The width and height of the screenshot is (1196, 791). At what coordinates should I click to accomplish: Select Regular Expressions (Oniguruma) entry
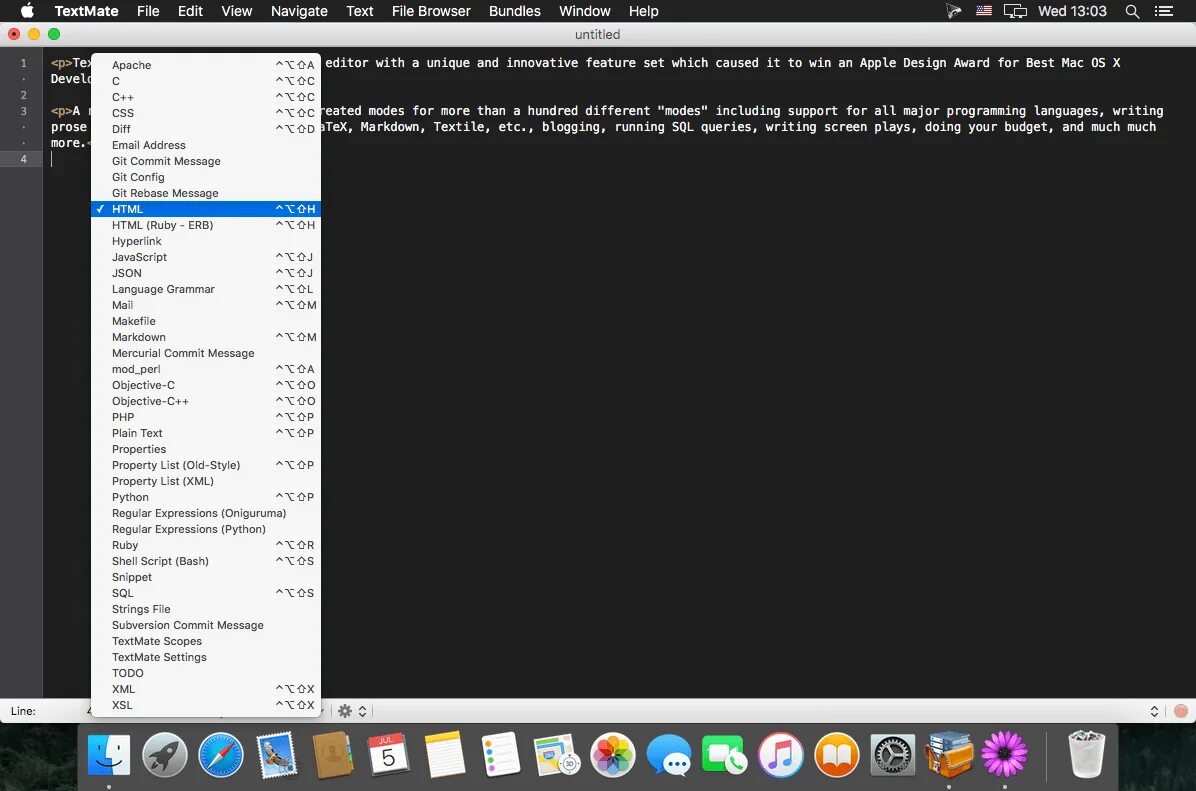click(x=206, y=513)
